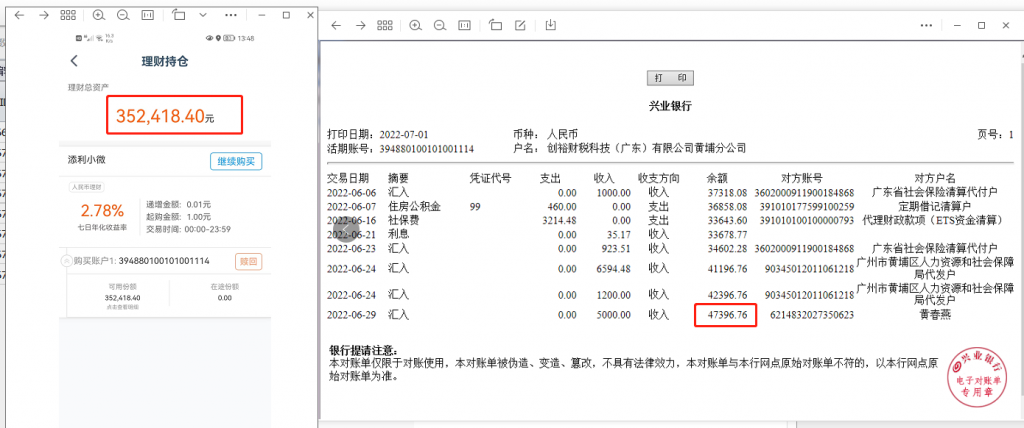Minimize the right viewer window
Viewport: 1024px width, 428px height.
coord(957,25)
